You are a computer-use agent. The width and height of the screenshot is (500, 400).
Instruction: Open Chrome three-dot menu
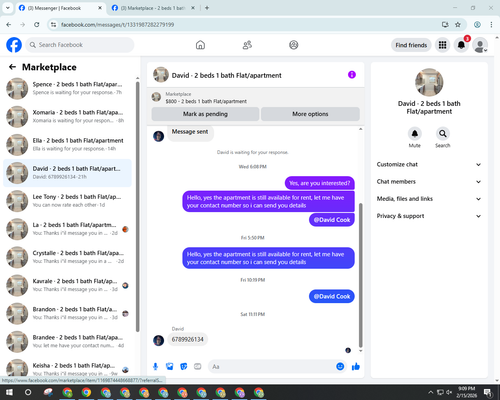coord(491,25)
